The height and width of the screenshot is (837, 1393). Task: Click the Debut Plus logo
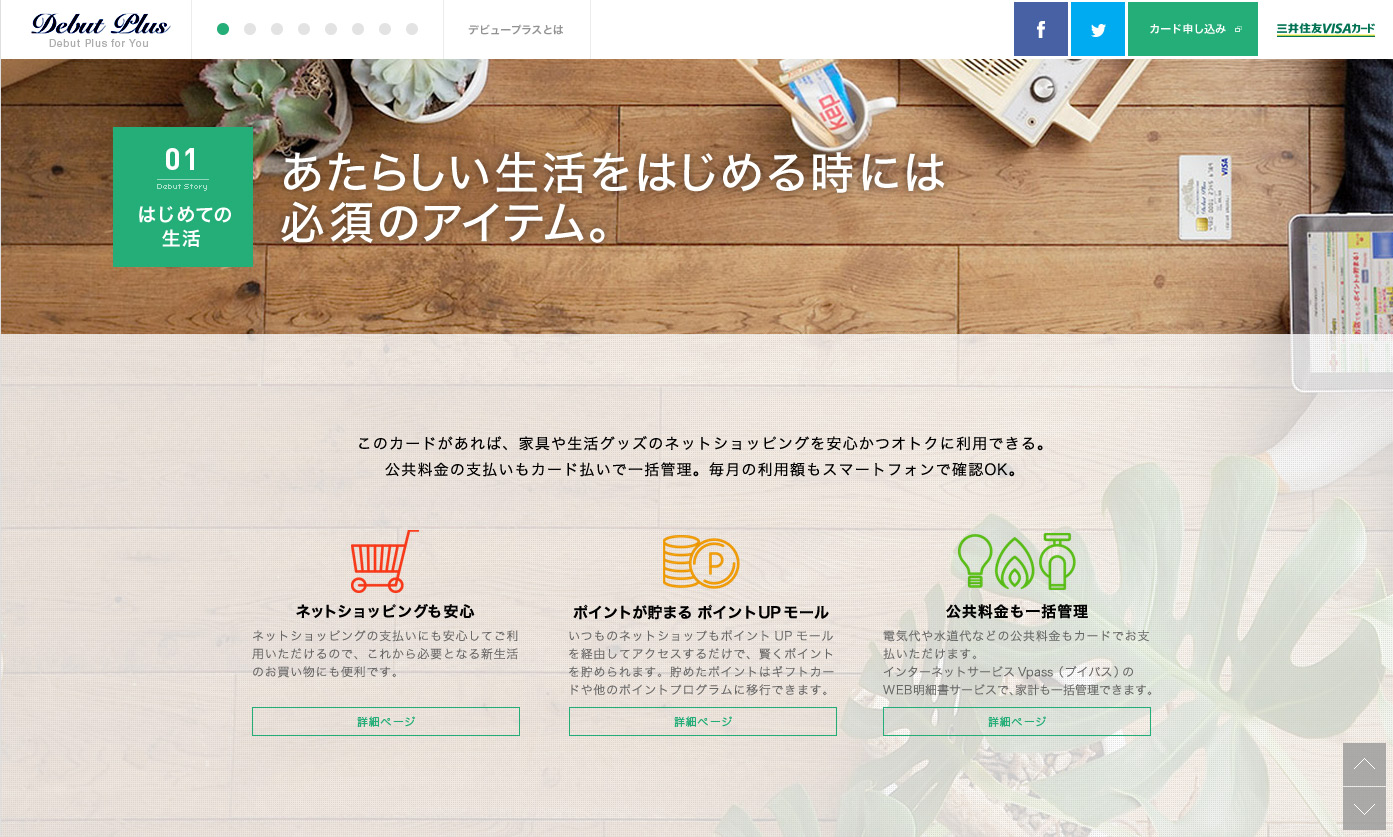(99, 30)
